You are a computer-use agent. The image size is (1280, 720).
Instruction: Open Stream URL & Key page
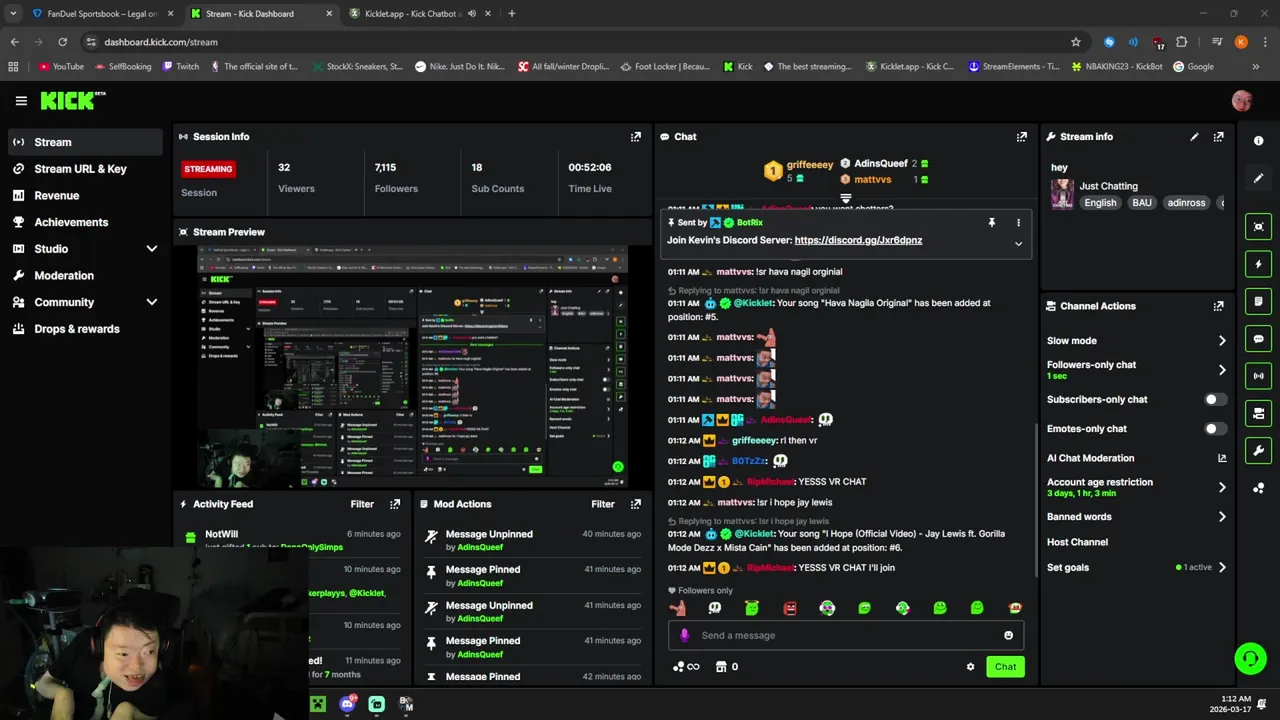click(85, 169)
